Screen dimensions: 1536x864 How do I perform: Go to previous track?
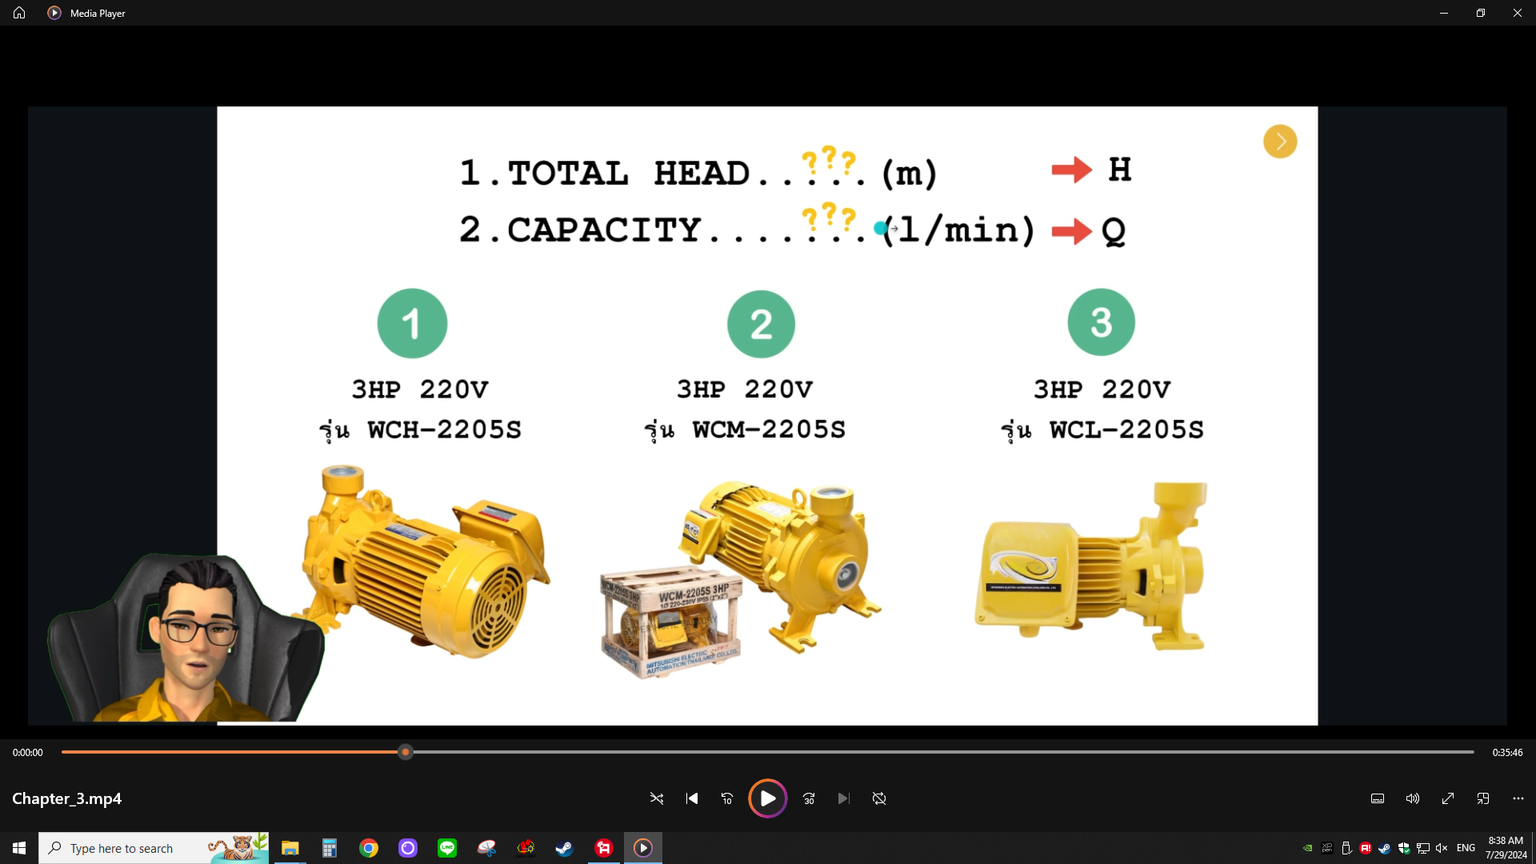(692, 799)
